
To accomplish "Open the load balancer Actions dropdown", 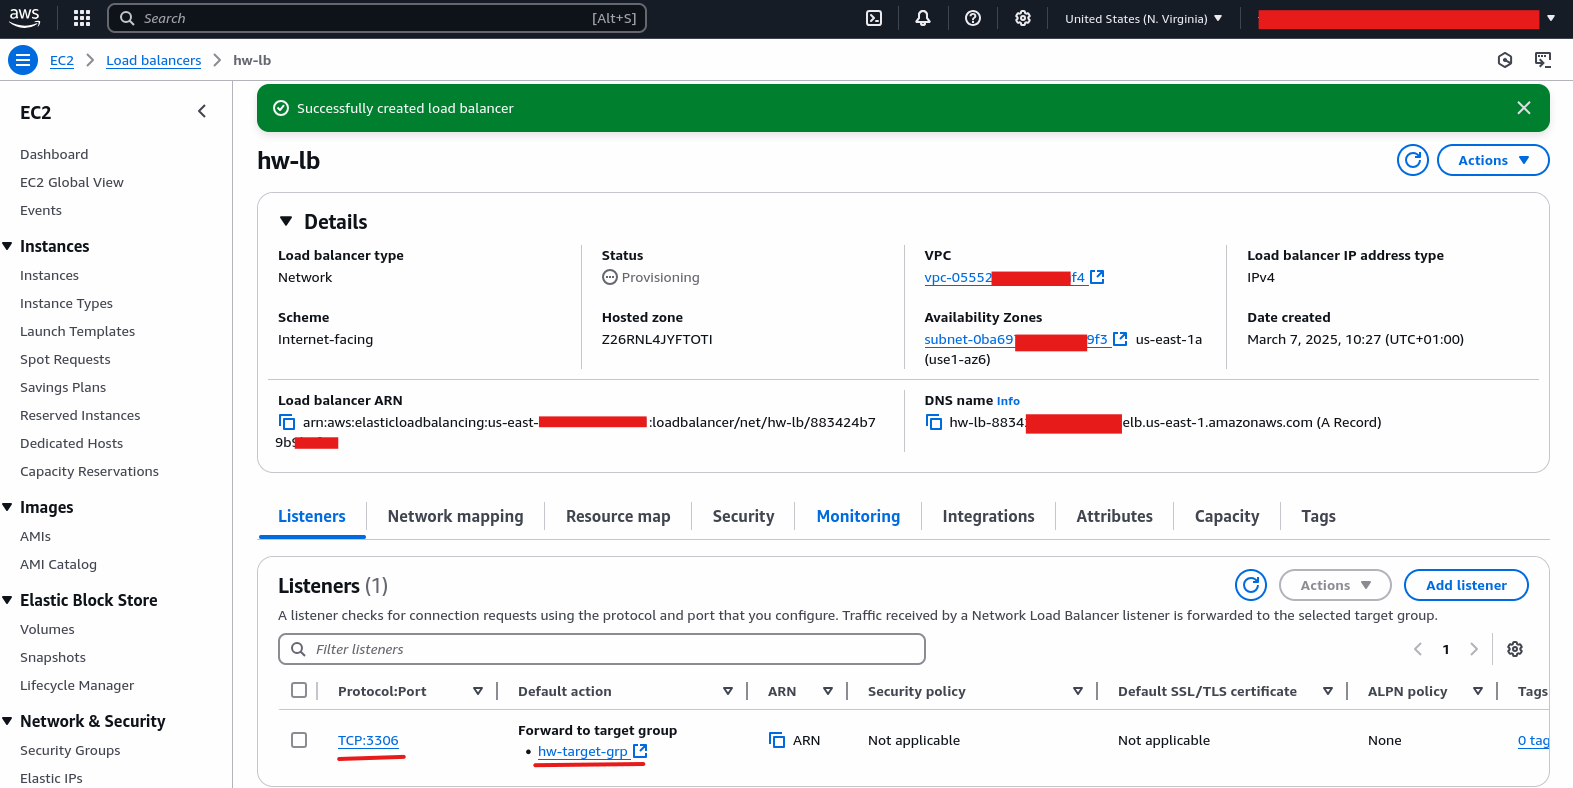I will (x=1493, y=160).
